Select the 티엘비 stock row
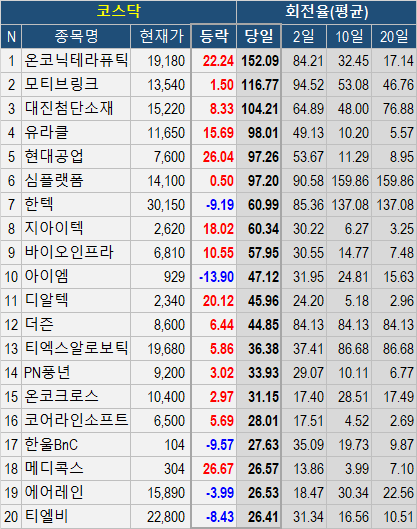This screenshot has width=417, height=529. coord(46,516)
